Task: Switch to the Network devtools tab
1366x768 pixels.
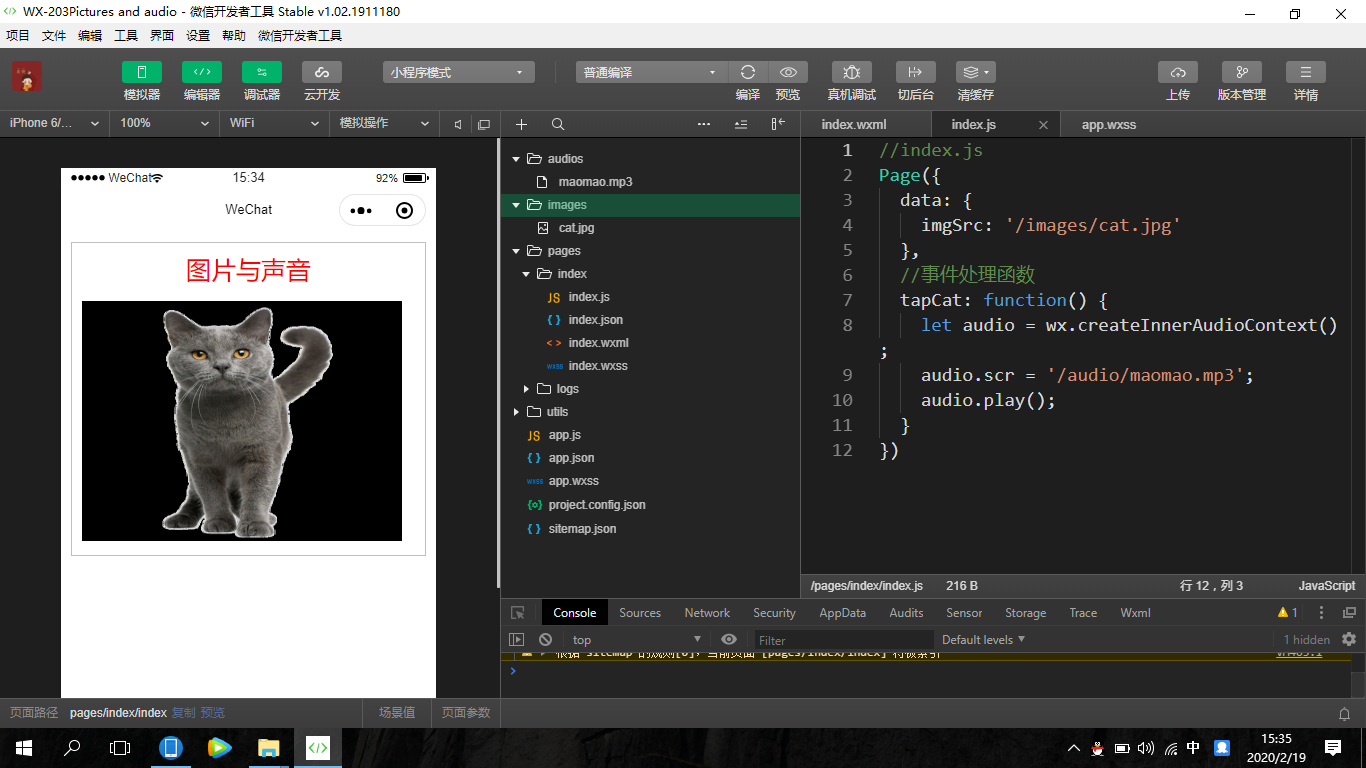Action: pos(707,613)
